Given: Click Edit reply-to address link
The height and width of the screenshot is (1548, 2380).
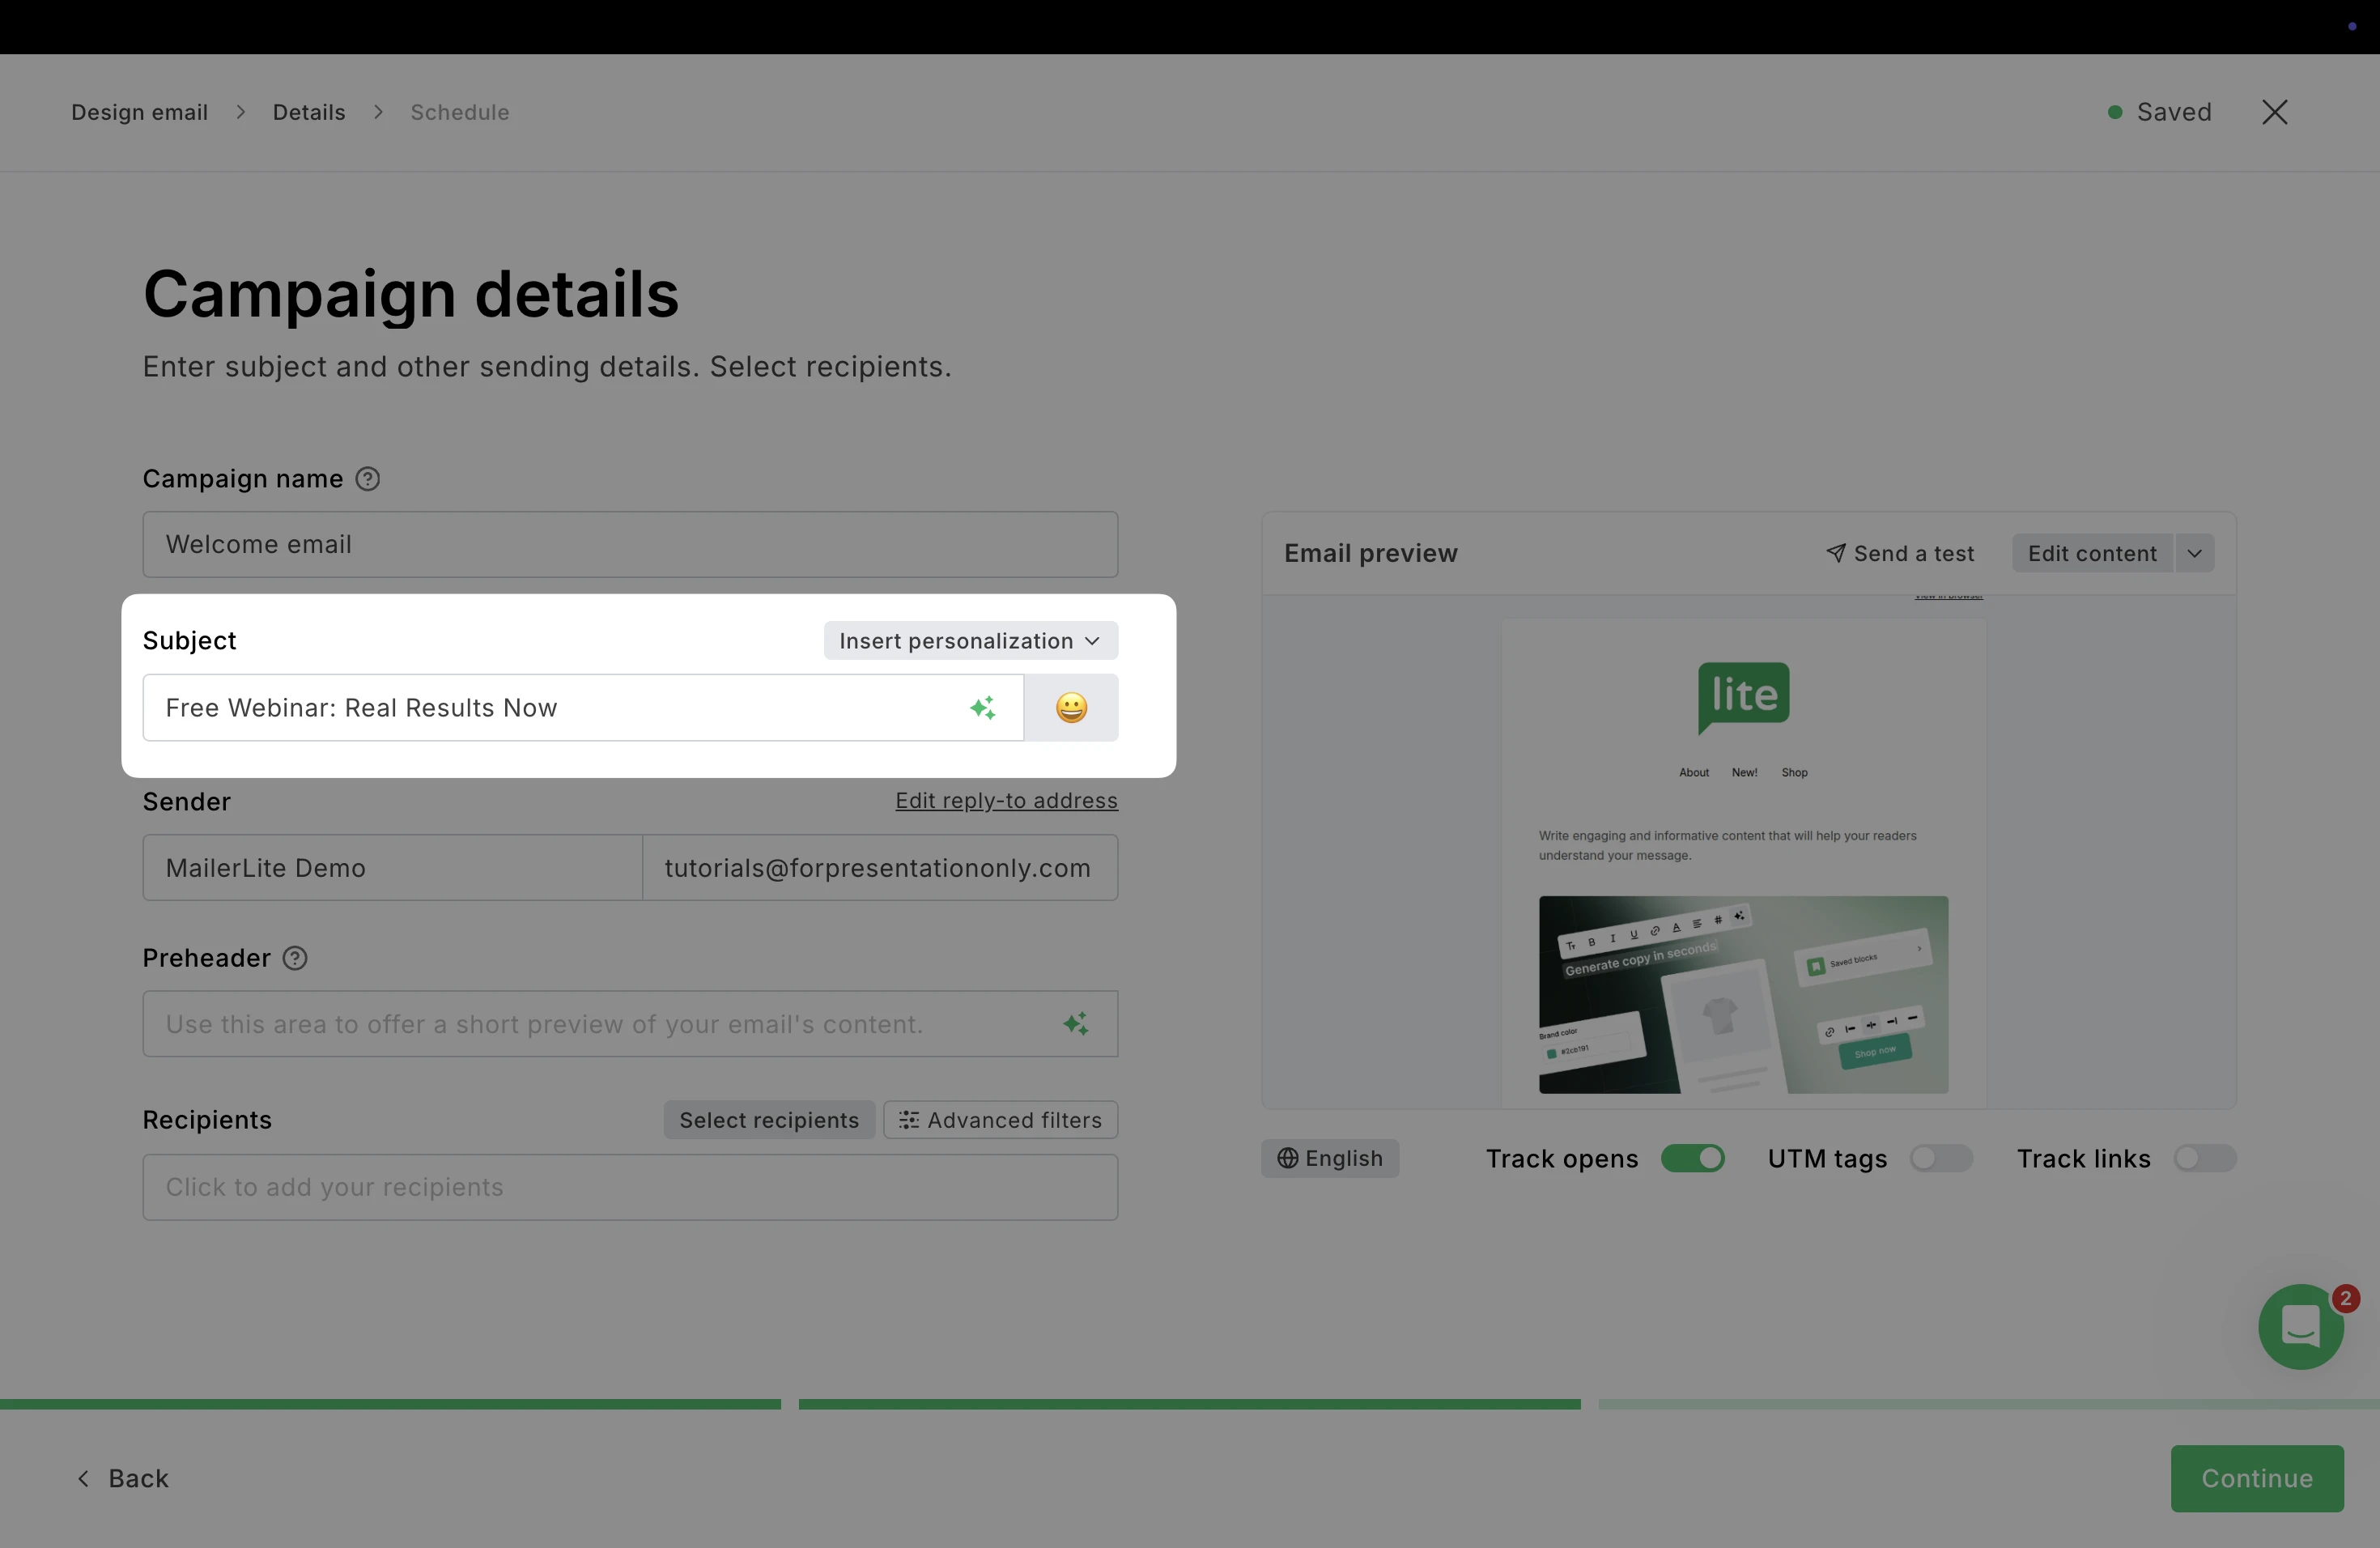Looking at the screenshot, I should [x=1006, y=800].
